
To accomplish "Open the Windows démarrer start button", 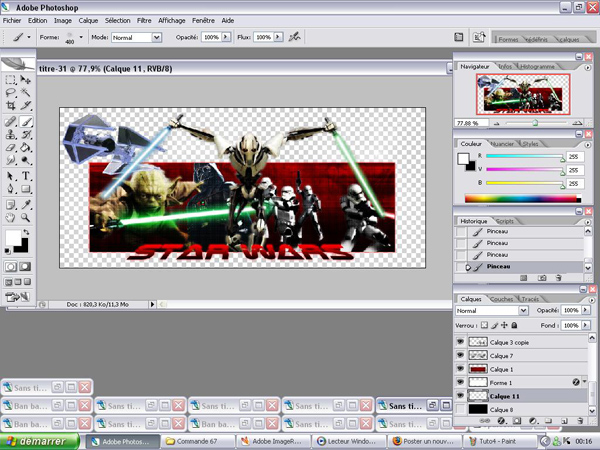I will (x=39, y=441).
